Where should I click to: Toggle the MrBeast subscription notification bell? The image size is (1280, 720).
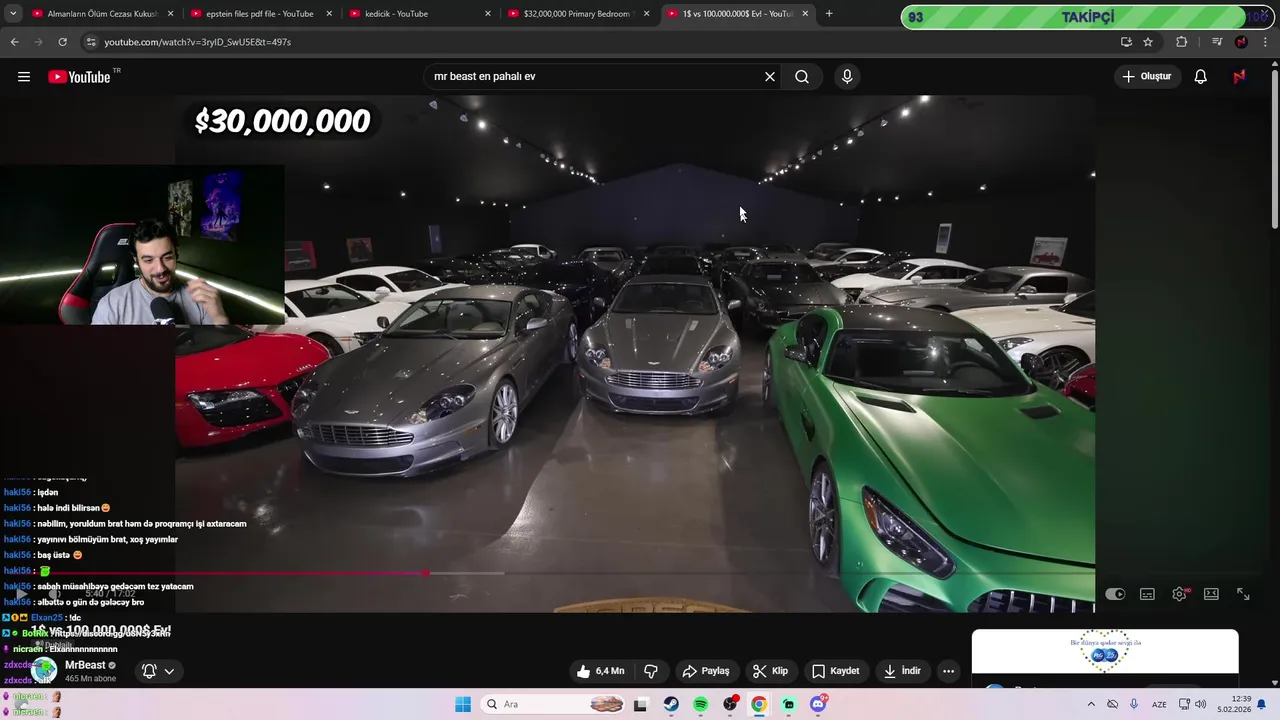pyautogui.click(x=149, y=671)
